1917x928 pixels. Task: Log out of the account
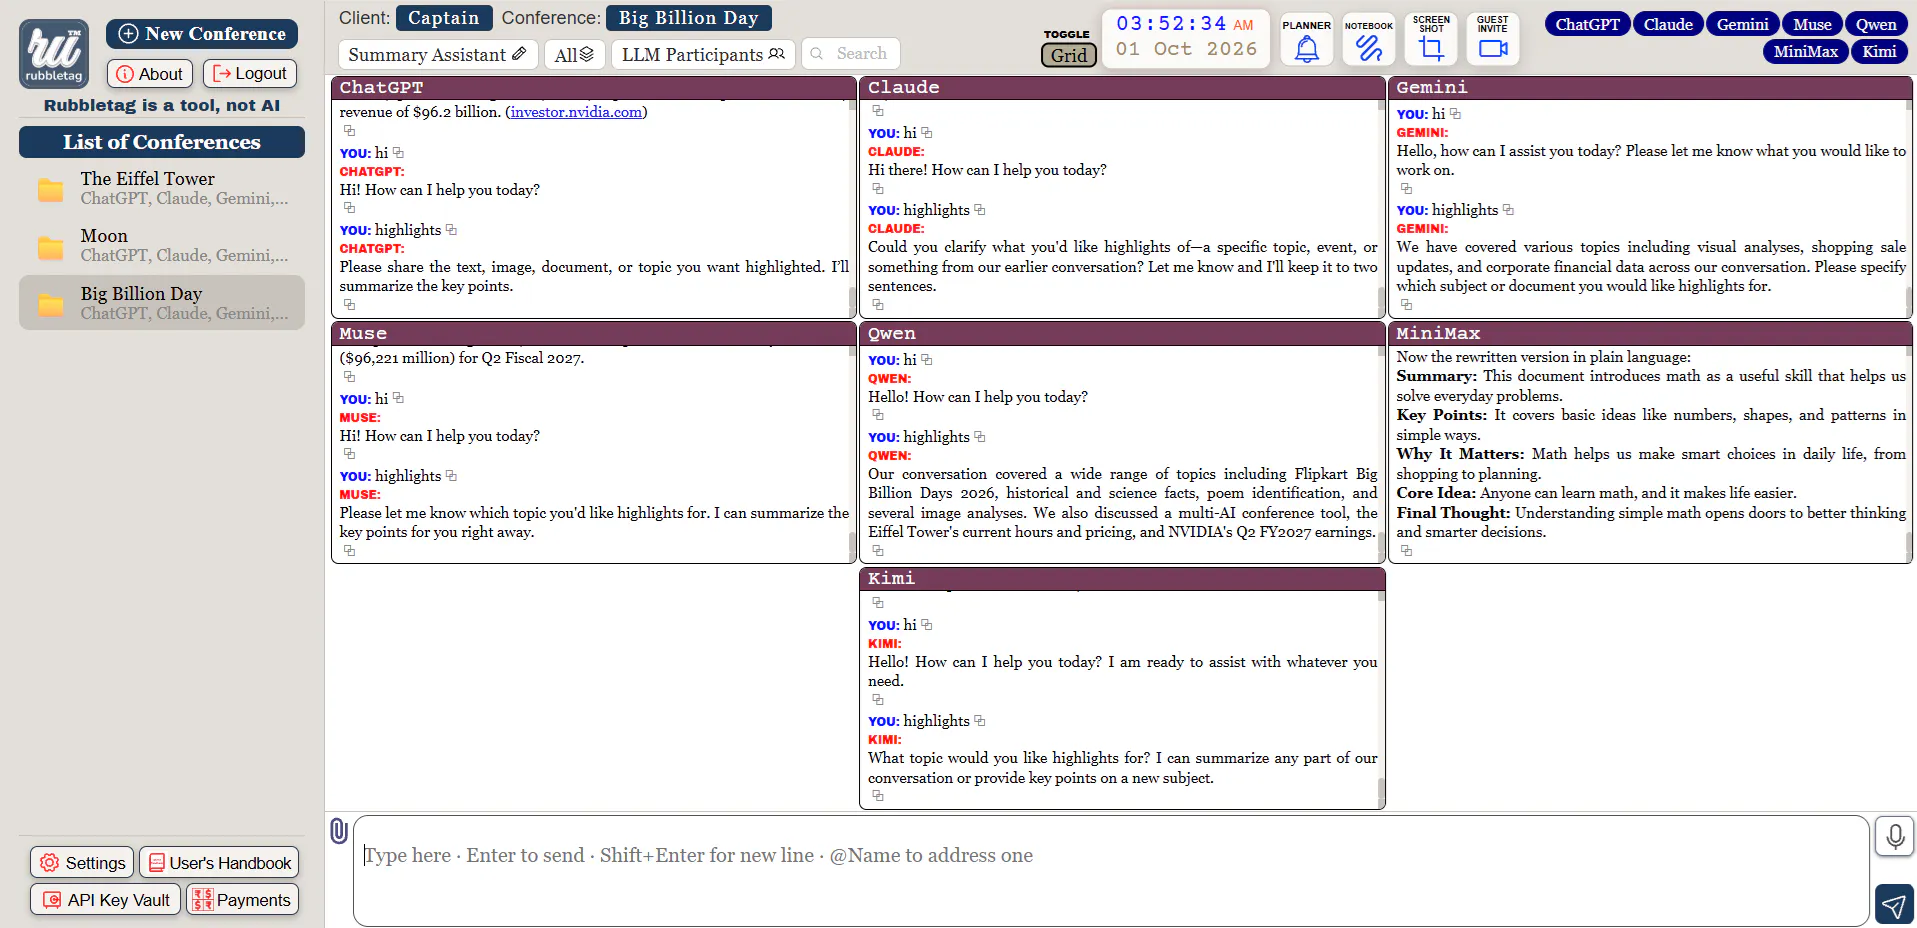pos(250,73)
